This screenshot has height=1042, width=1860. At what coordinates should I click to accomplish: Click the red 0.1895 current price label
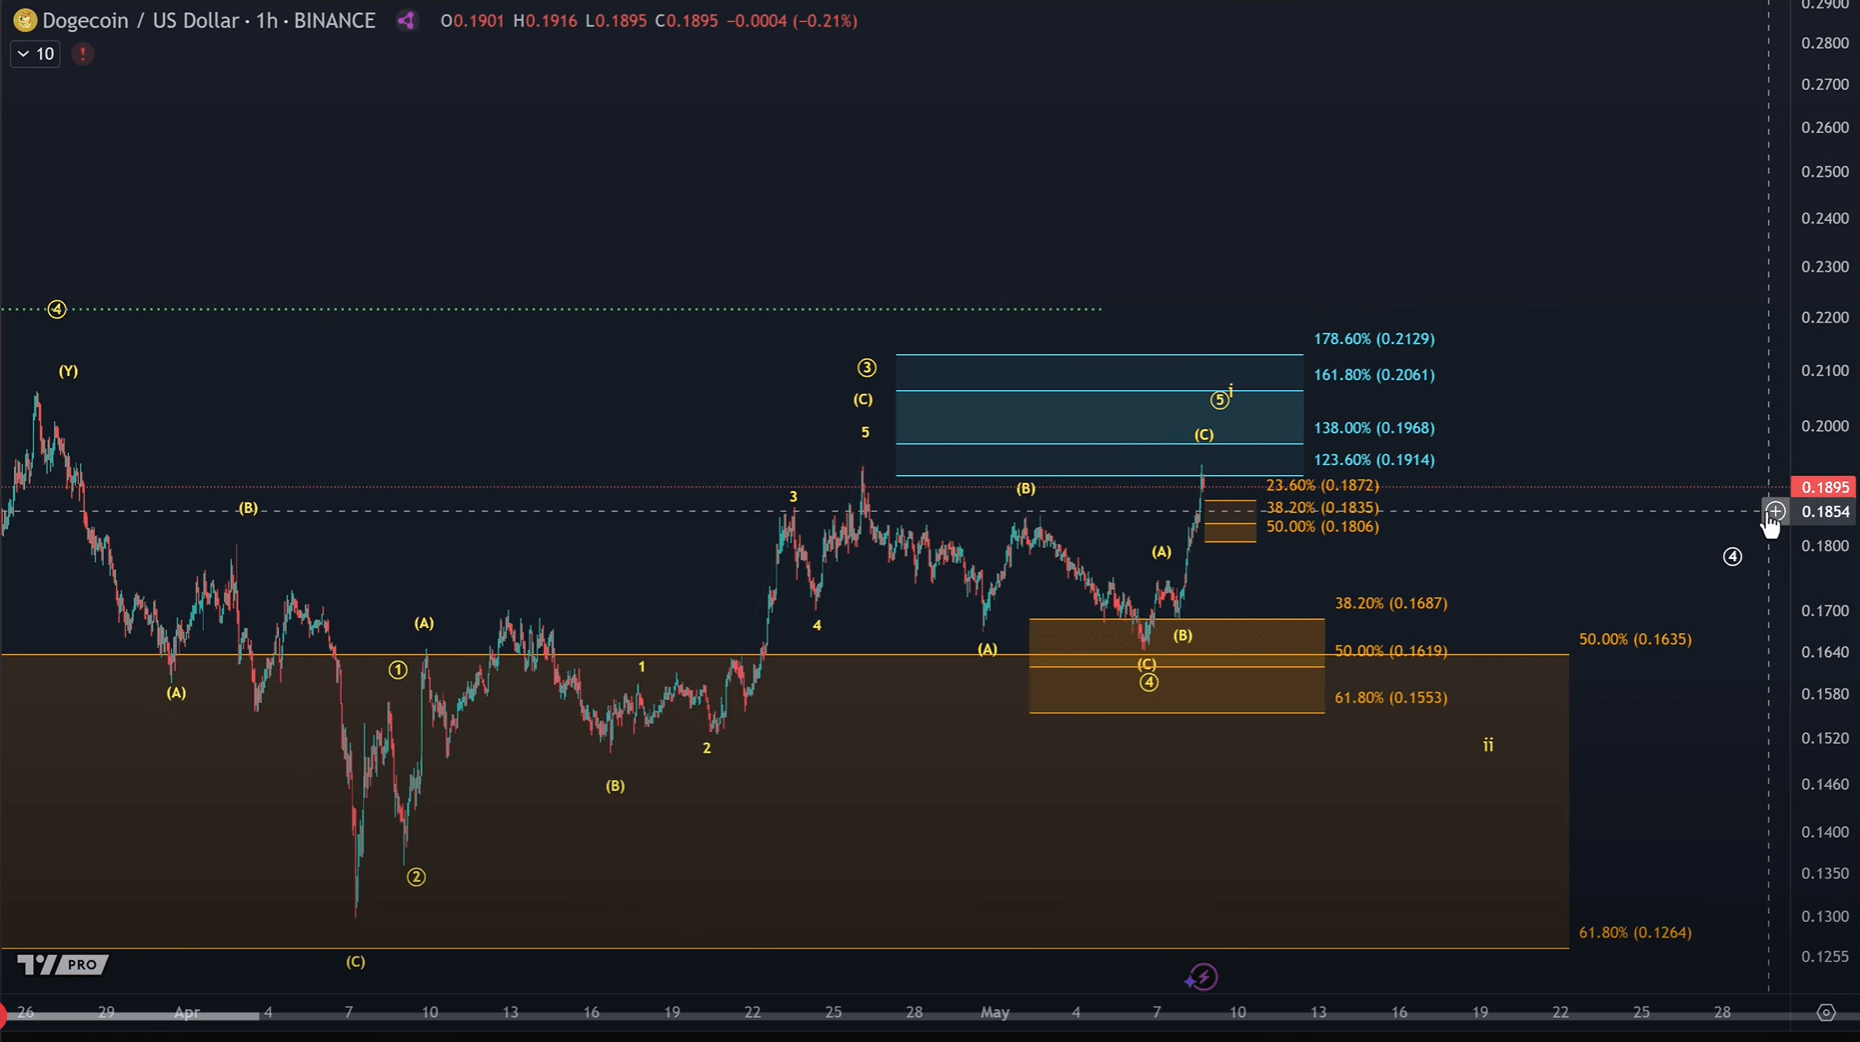(x=1824, y=487)
